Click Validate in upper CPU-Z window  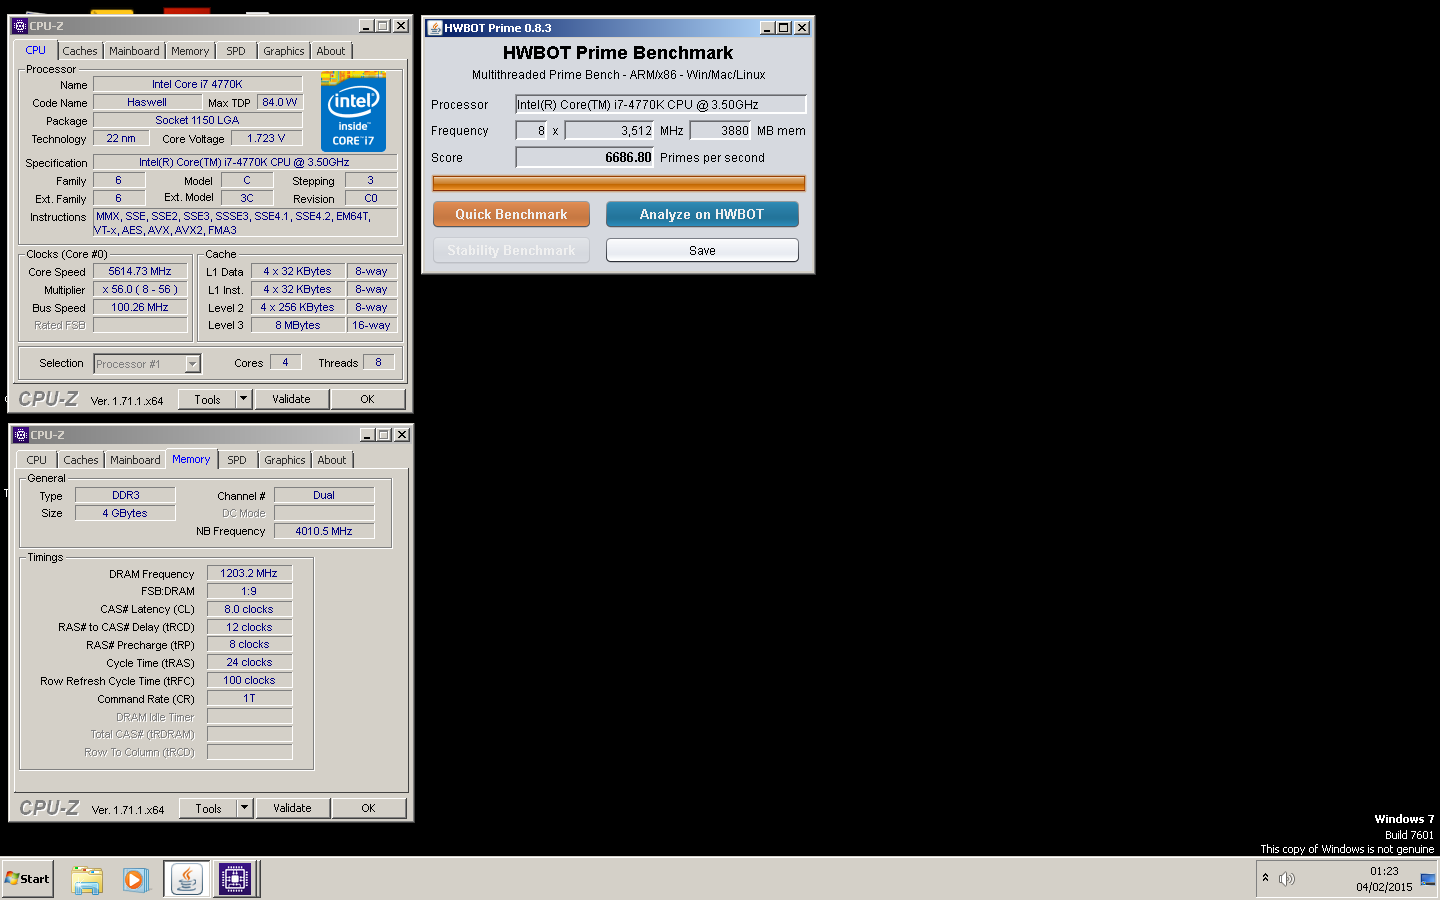291,399
